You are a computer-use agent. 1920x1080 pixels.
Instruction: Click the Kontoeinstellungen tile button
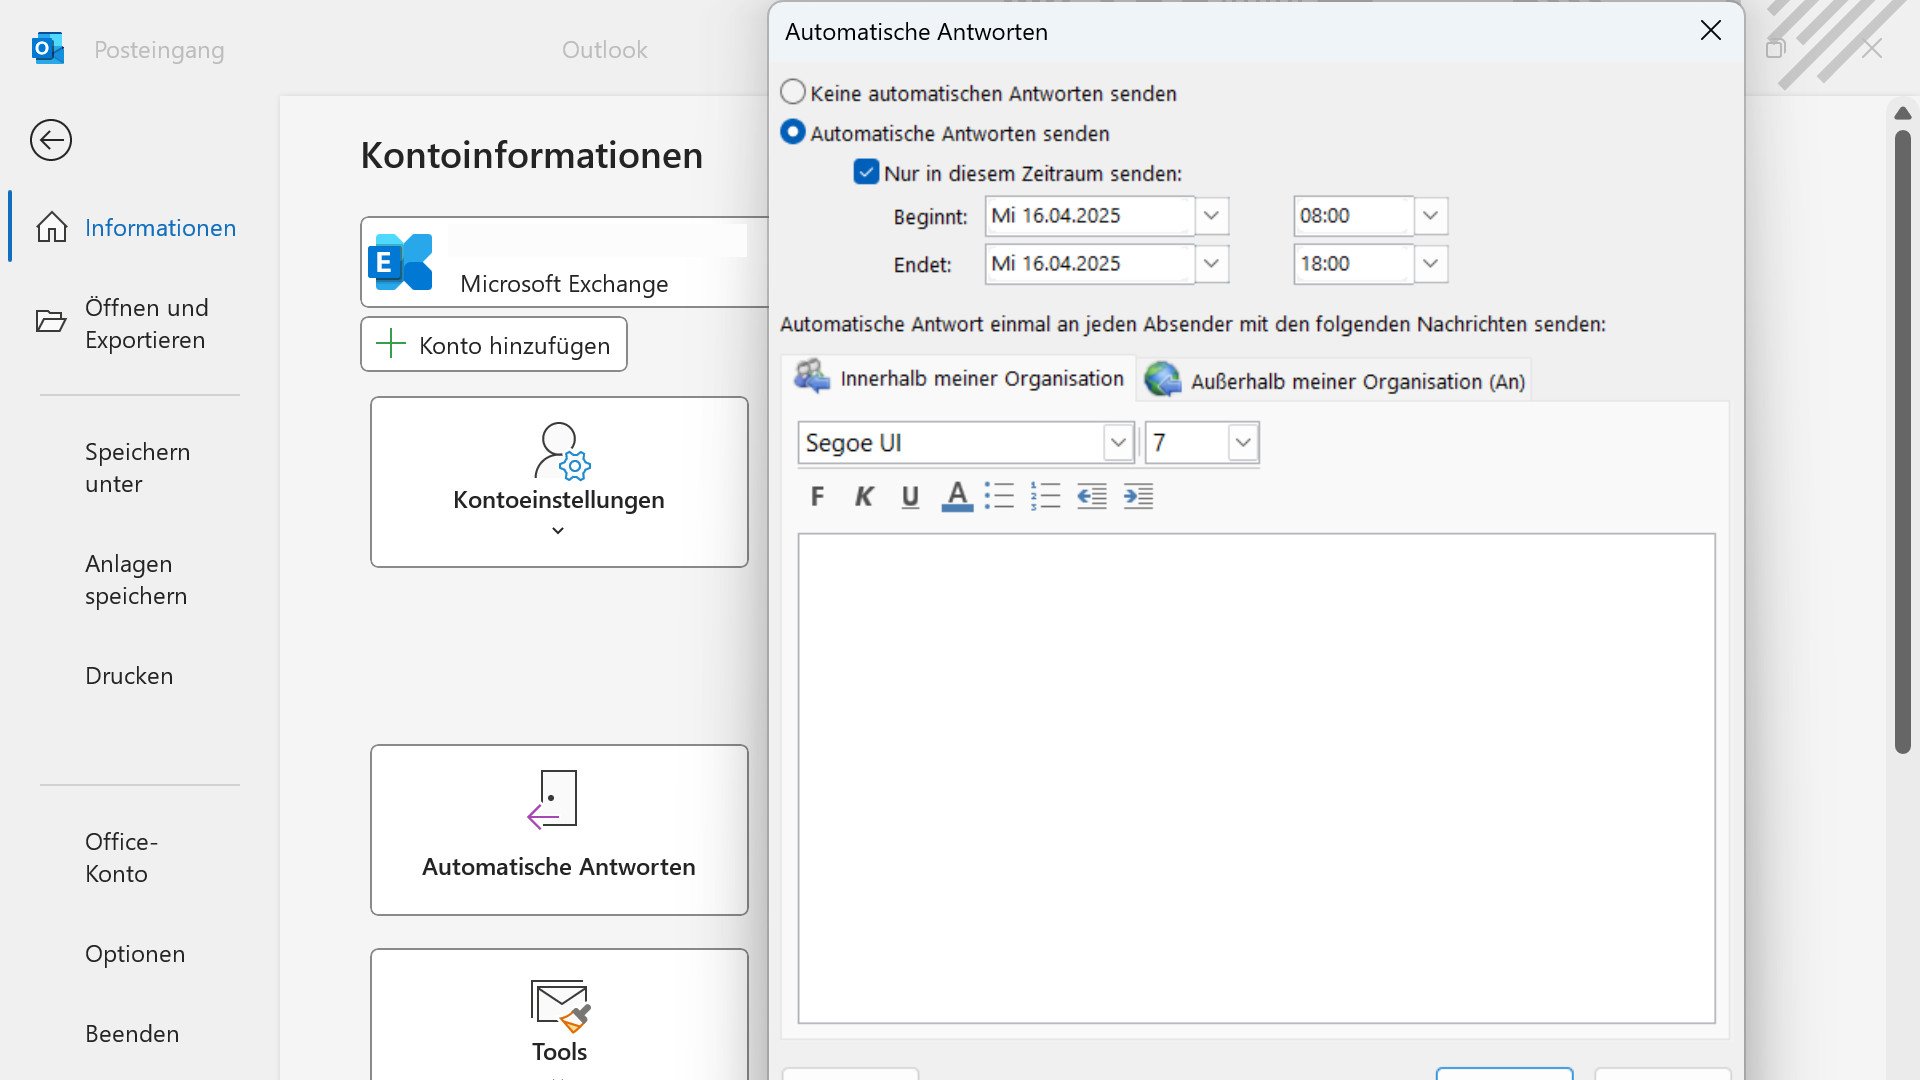559,482
